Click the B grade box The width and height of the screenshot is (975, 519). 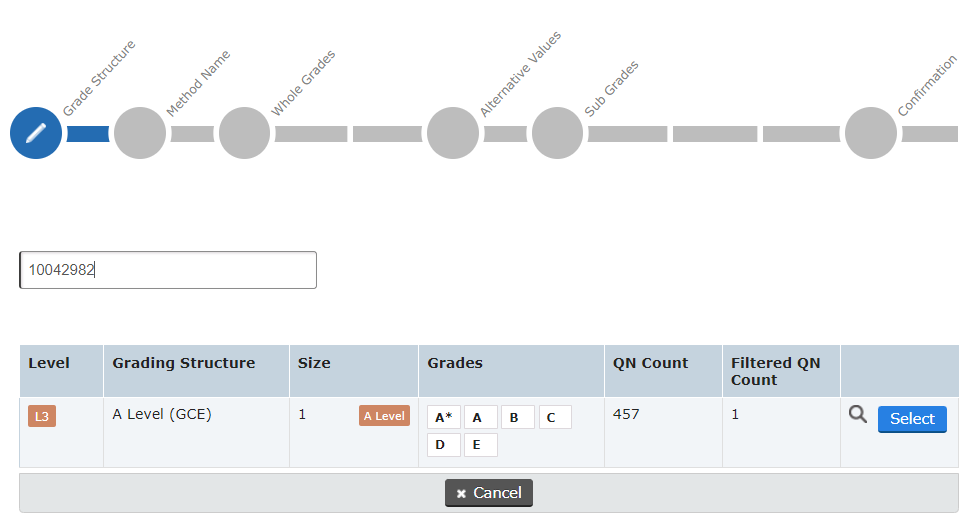tap(517, 418)
